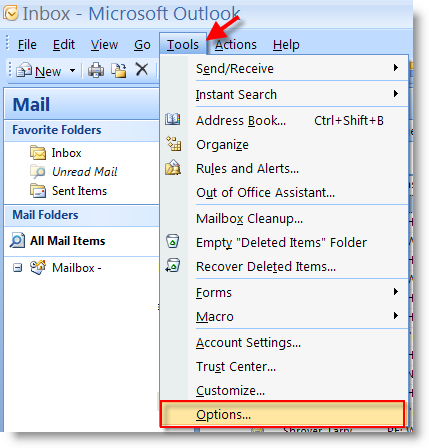429x448 pixels.
Task: Close the open Tools menu
Action: click(183, 44)
